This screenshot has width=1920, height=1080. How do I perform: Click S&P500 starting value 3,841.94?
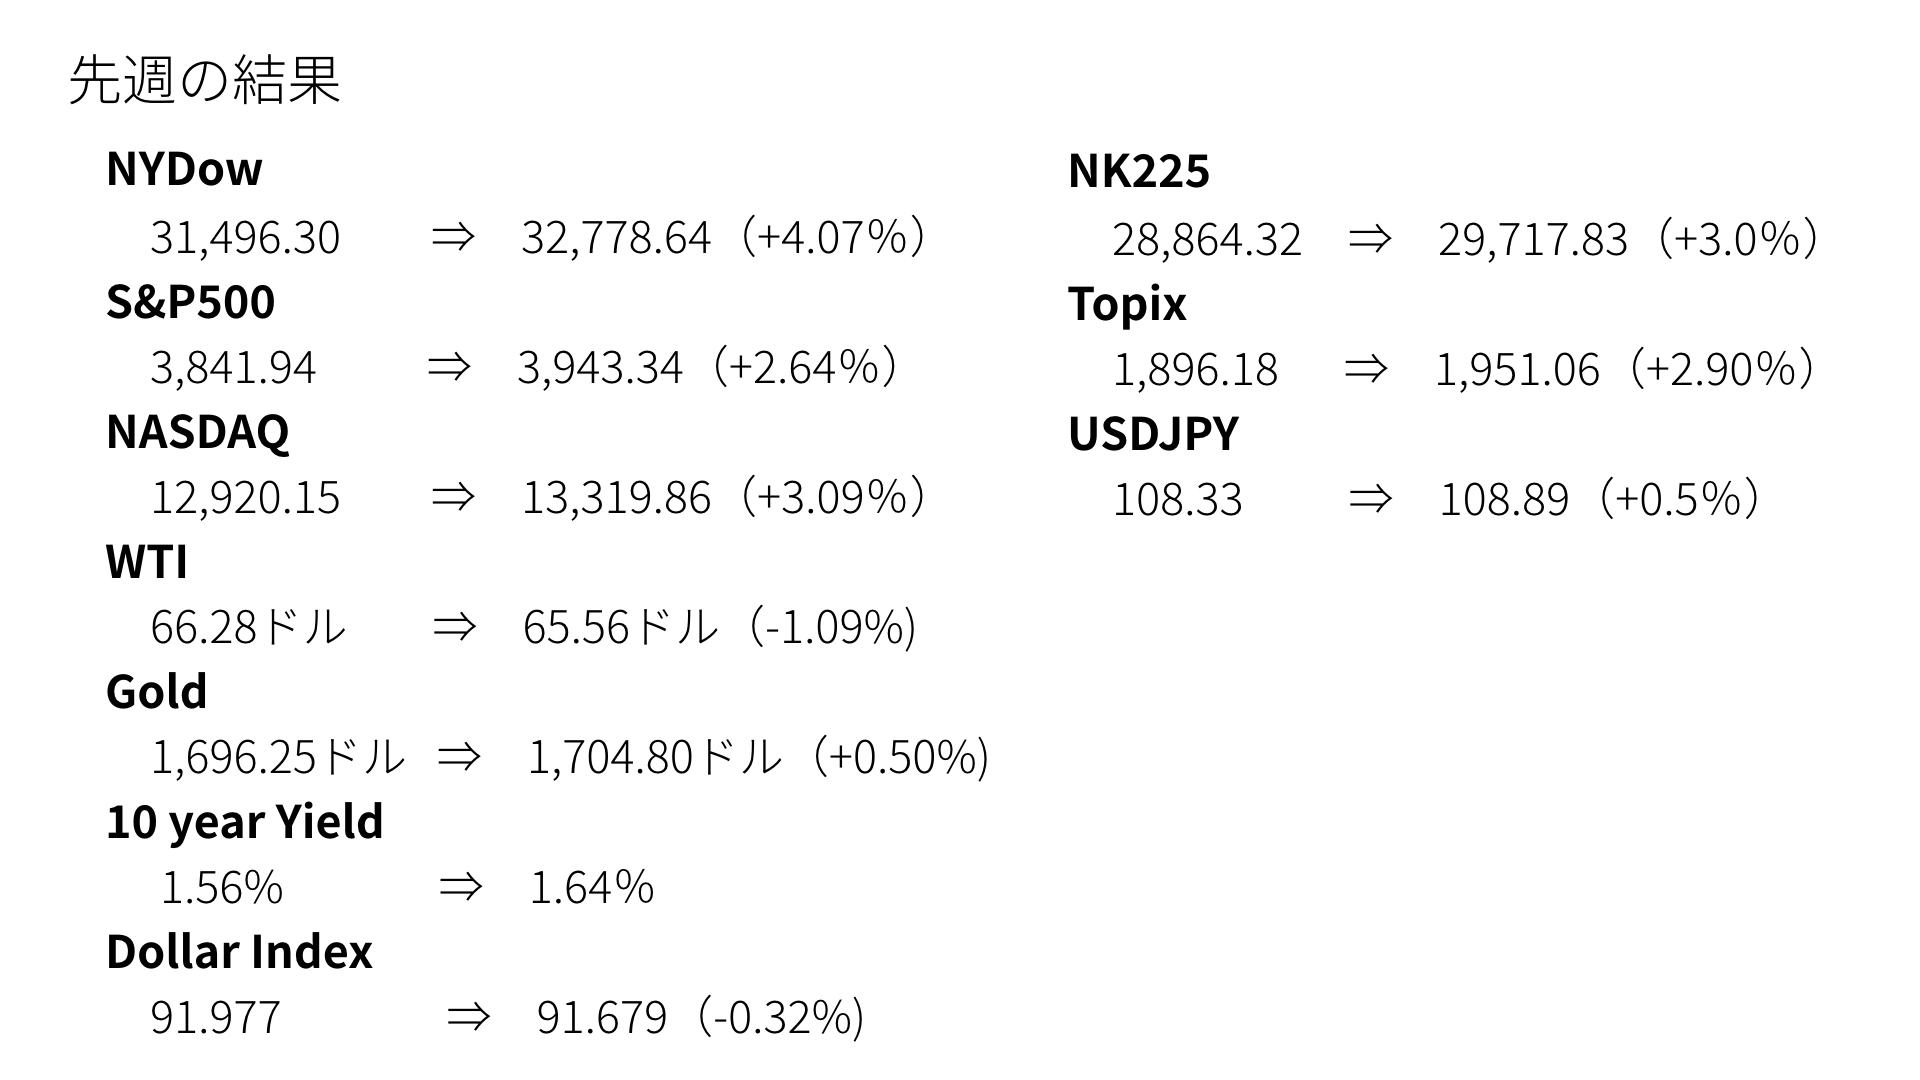pyautogui.click(x=233, y=368)
